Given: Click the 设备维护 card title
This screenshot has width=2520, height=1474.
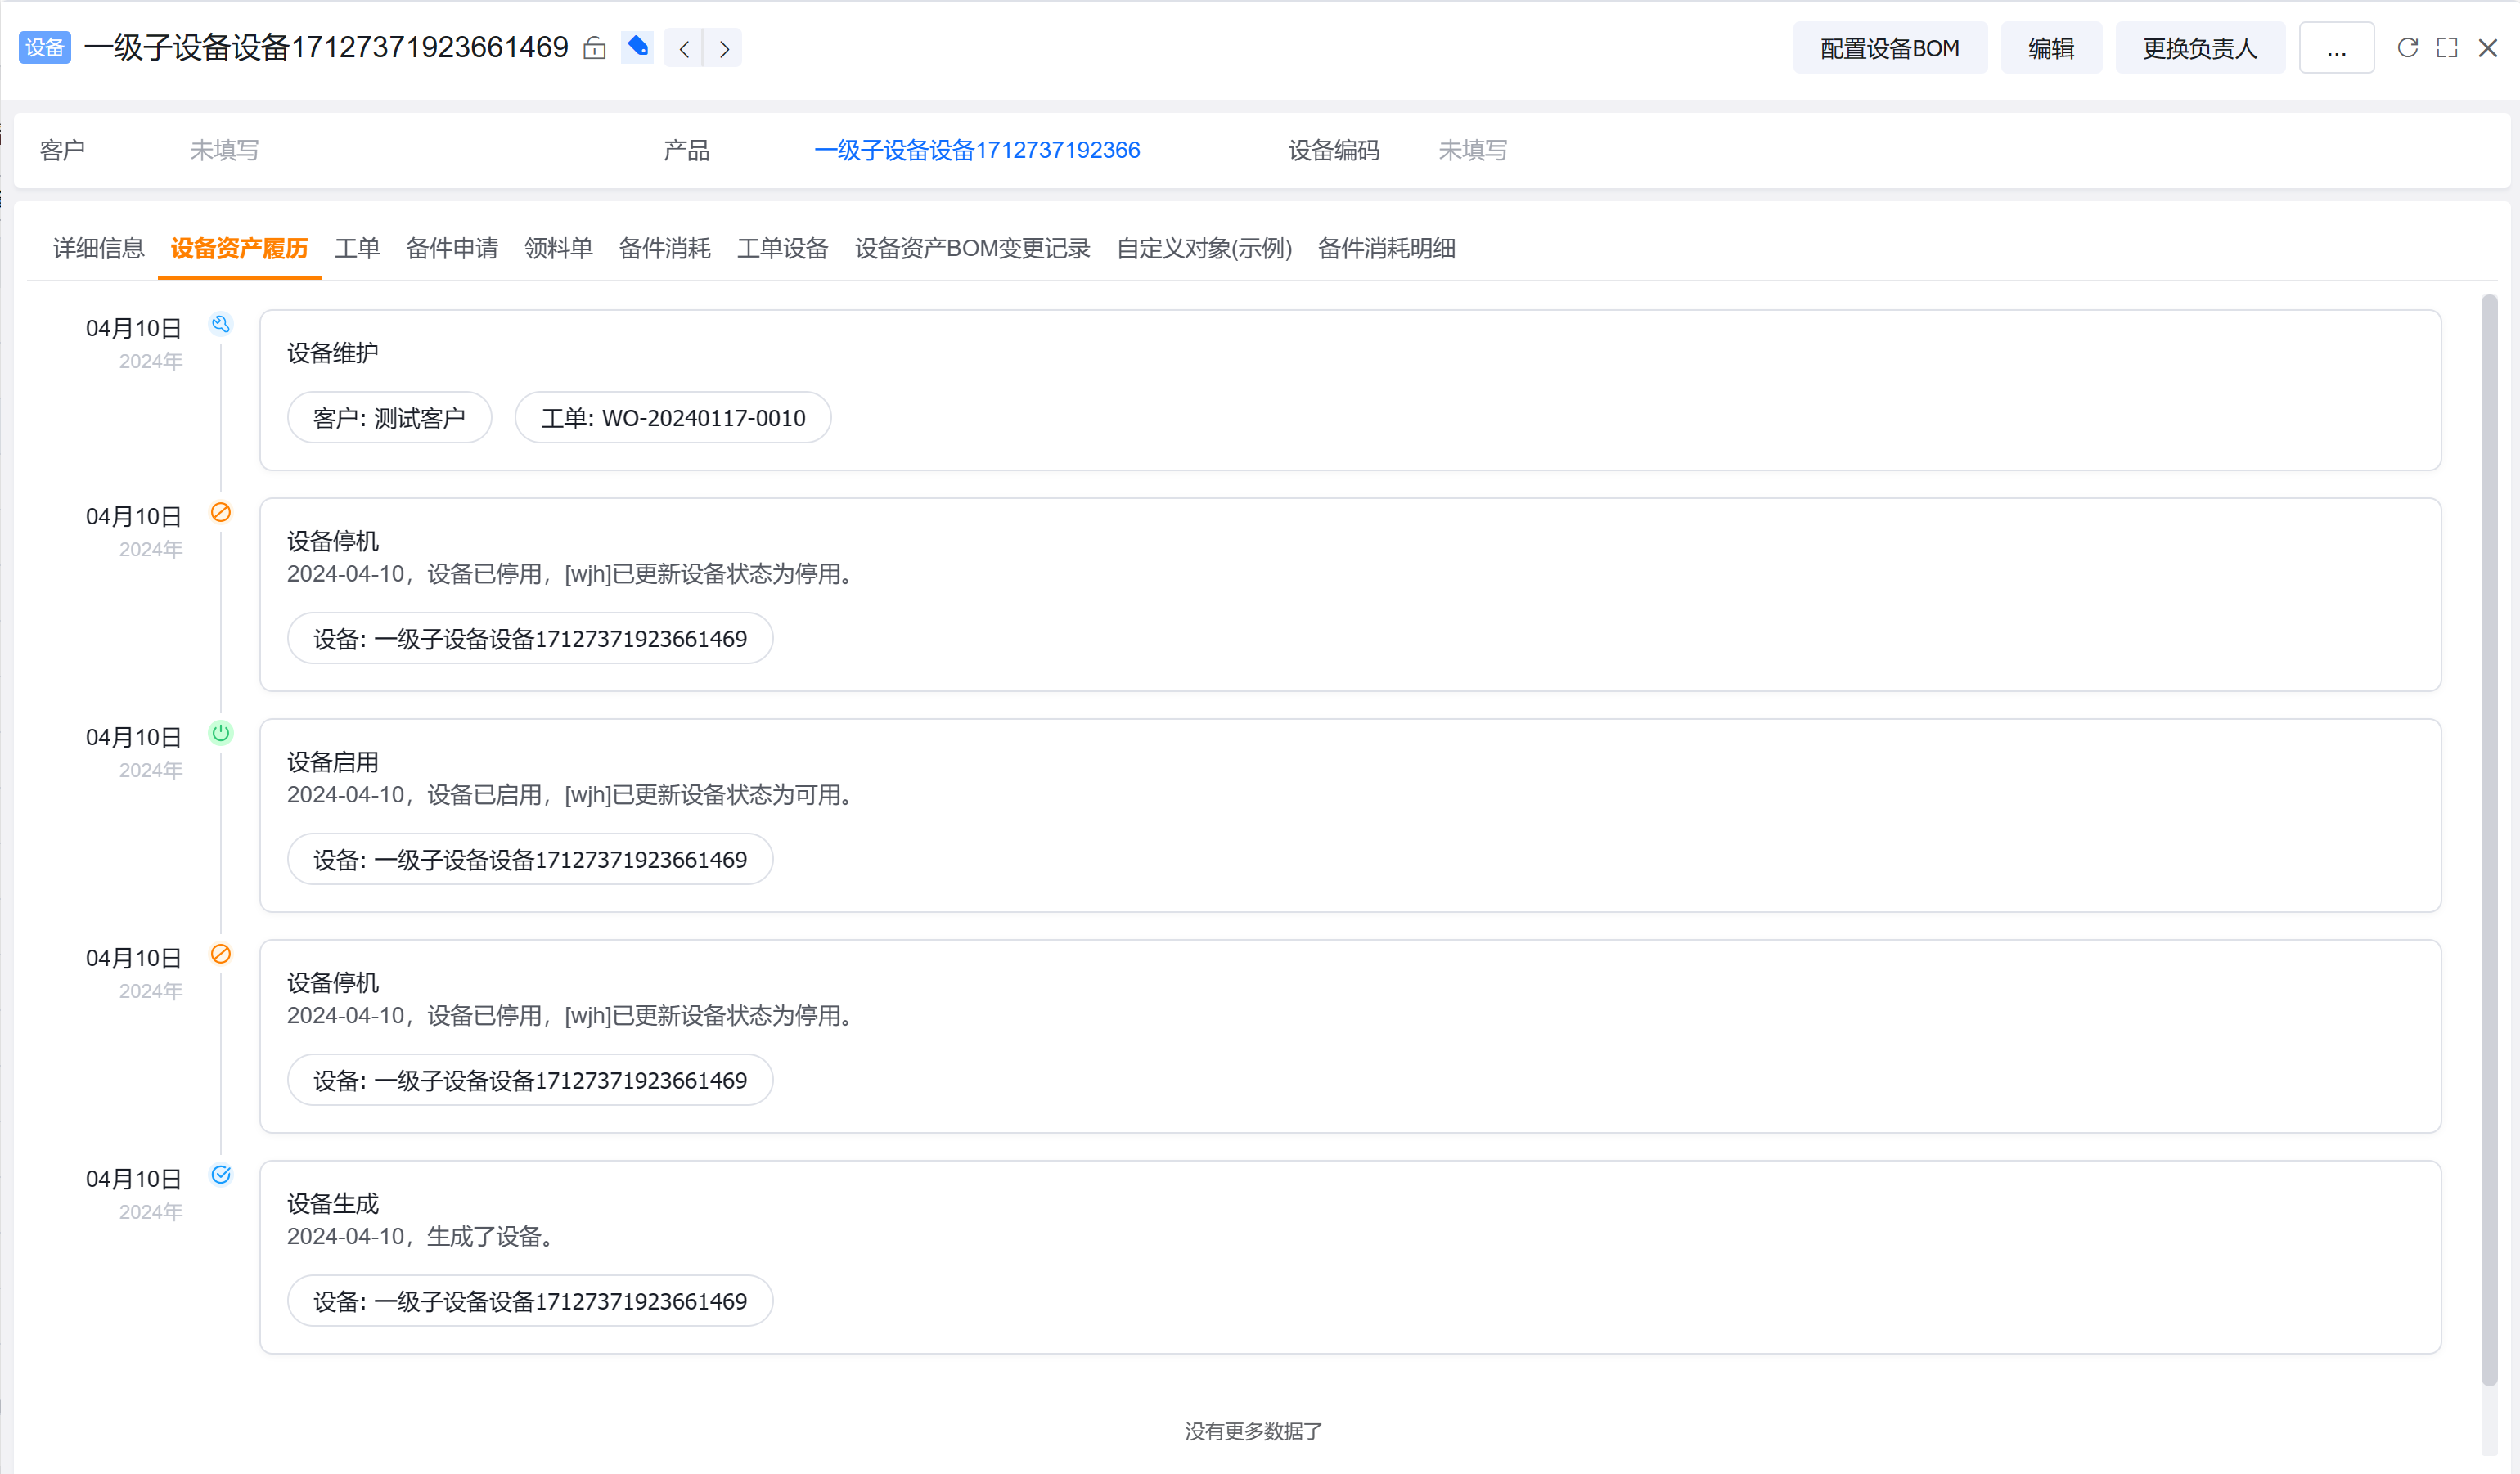Looking at the screenshot, I should tap(333, 353).
